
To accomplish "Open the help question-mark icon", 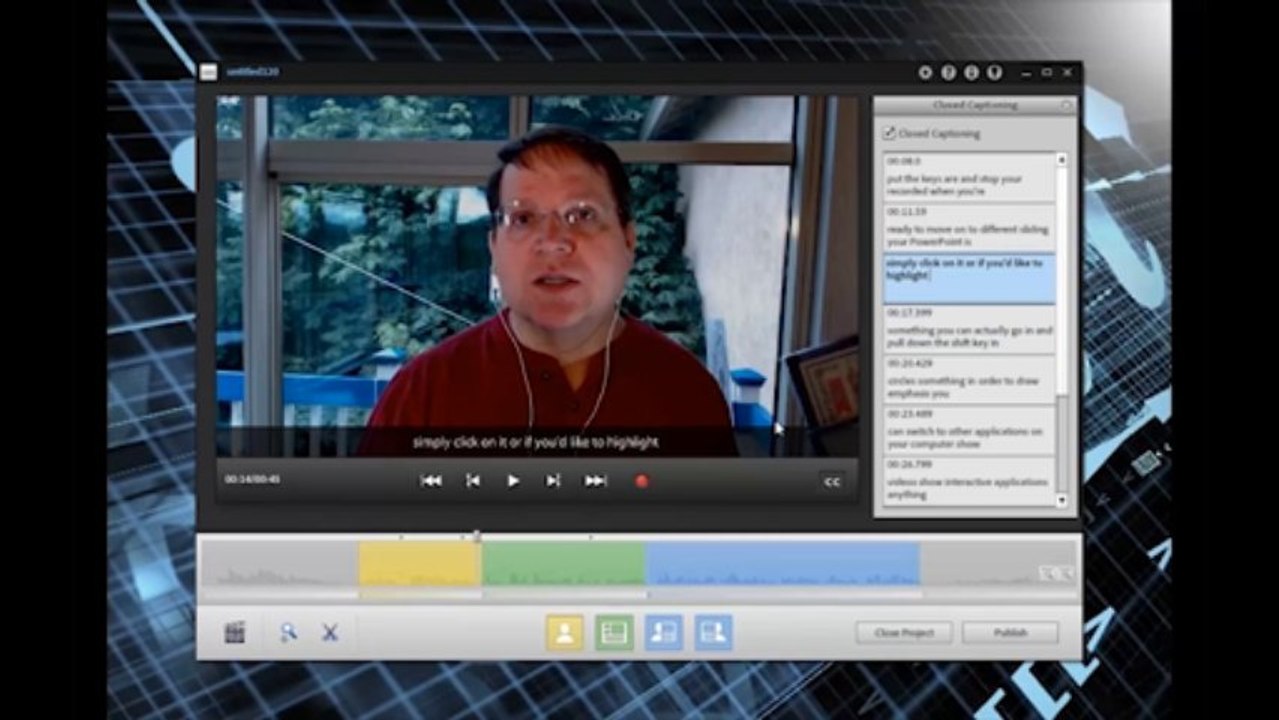I will [x=948, y=72].
